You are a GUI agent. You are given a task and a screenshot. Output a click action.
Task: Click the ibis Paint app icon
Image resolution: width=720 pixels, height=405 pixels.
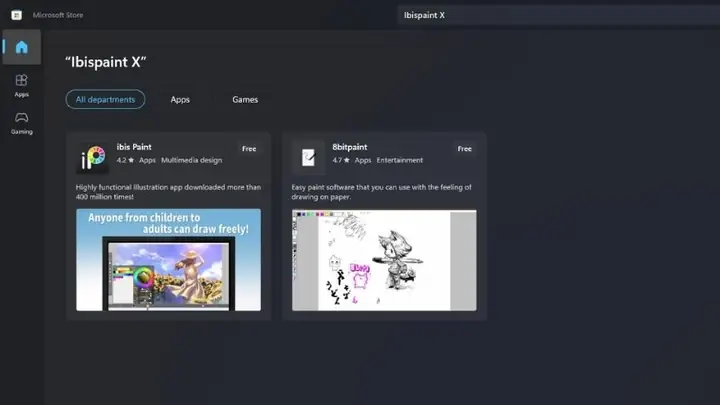click(x=92, y=158)
